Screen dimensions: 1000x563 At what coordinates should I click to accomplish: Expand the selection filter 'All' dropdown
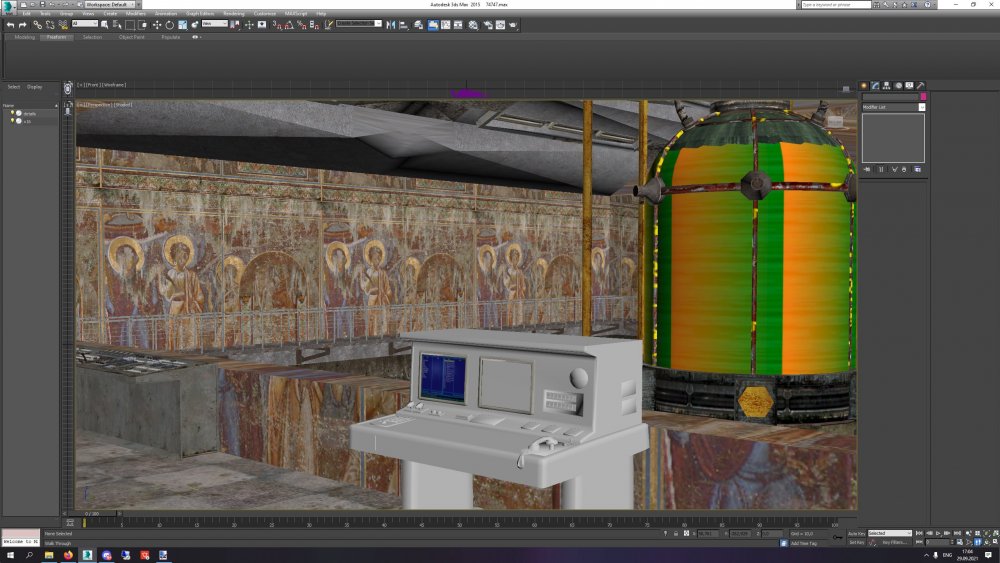[x=84, y=24]
